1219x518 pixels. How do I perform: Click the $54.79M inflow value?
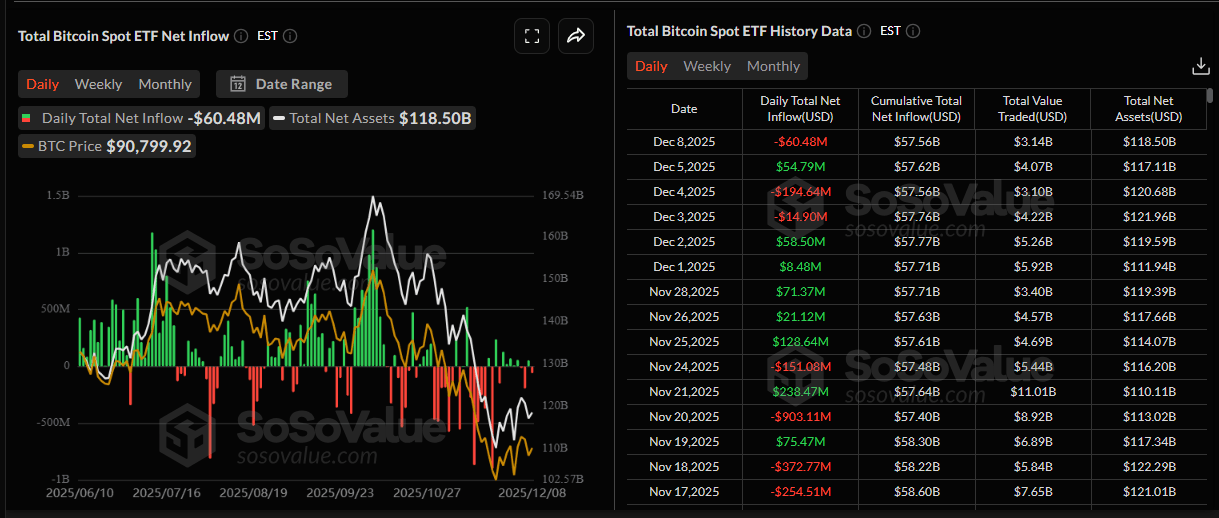tap(800, 167)
